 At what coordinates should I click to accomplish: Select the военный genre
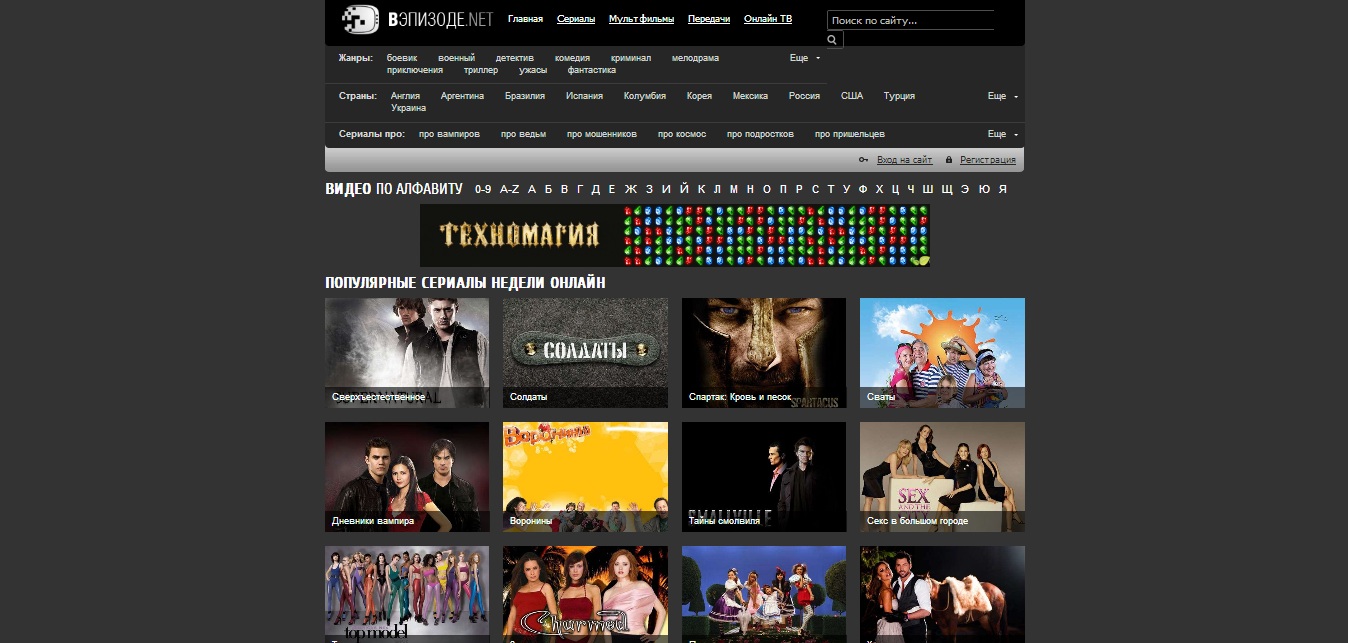click(x=456, y=58)
